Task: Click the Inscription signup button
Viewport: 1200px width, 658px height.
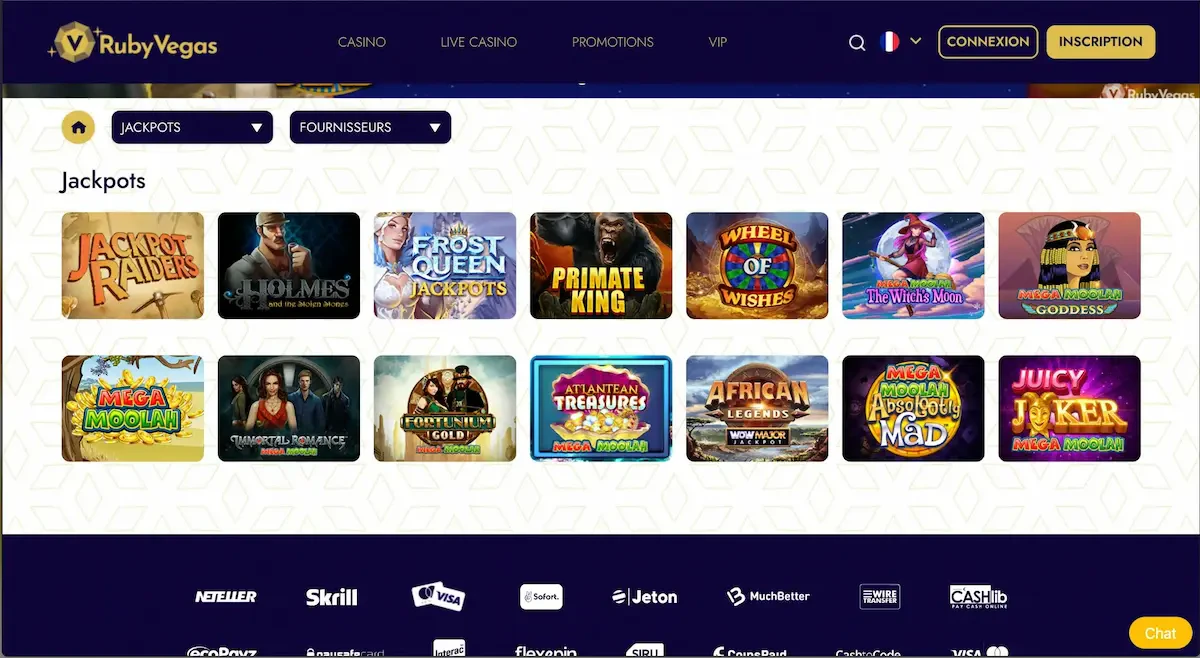Action: (1100, 42)
